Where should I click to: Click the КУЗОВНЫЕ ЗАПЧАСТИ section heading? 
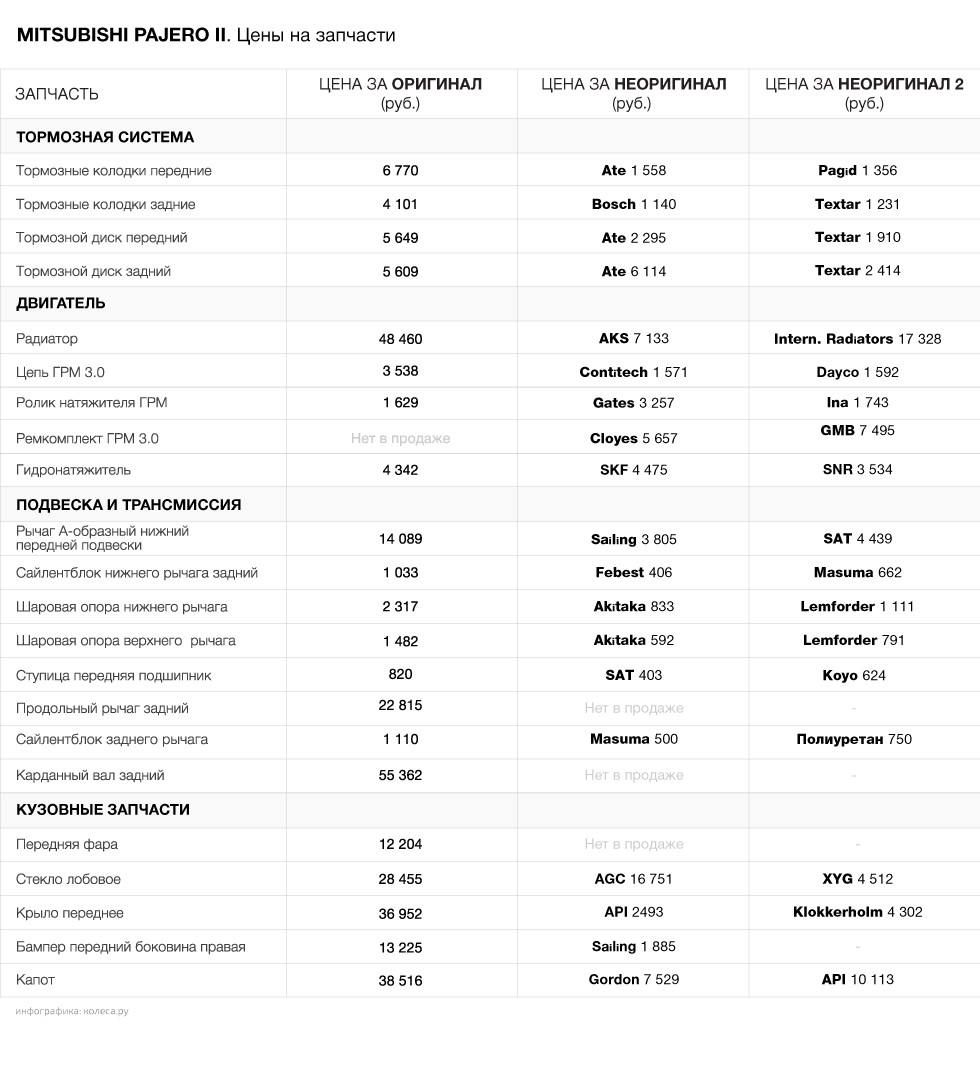103,810
